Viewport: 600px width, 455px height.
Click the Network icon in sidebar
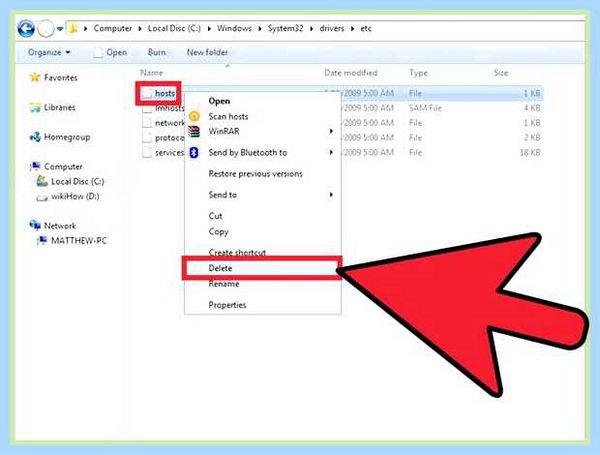click(x=35, y=225)
